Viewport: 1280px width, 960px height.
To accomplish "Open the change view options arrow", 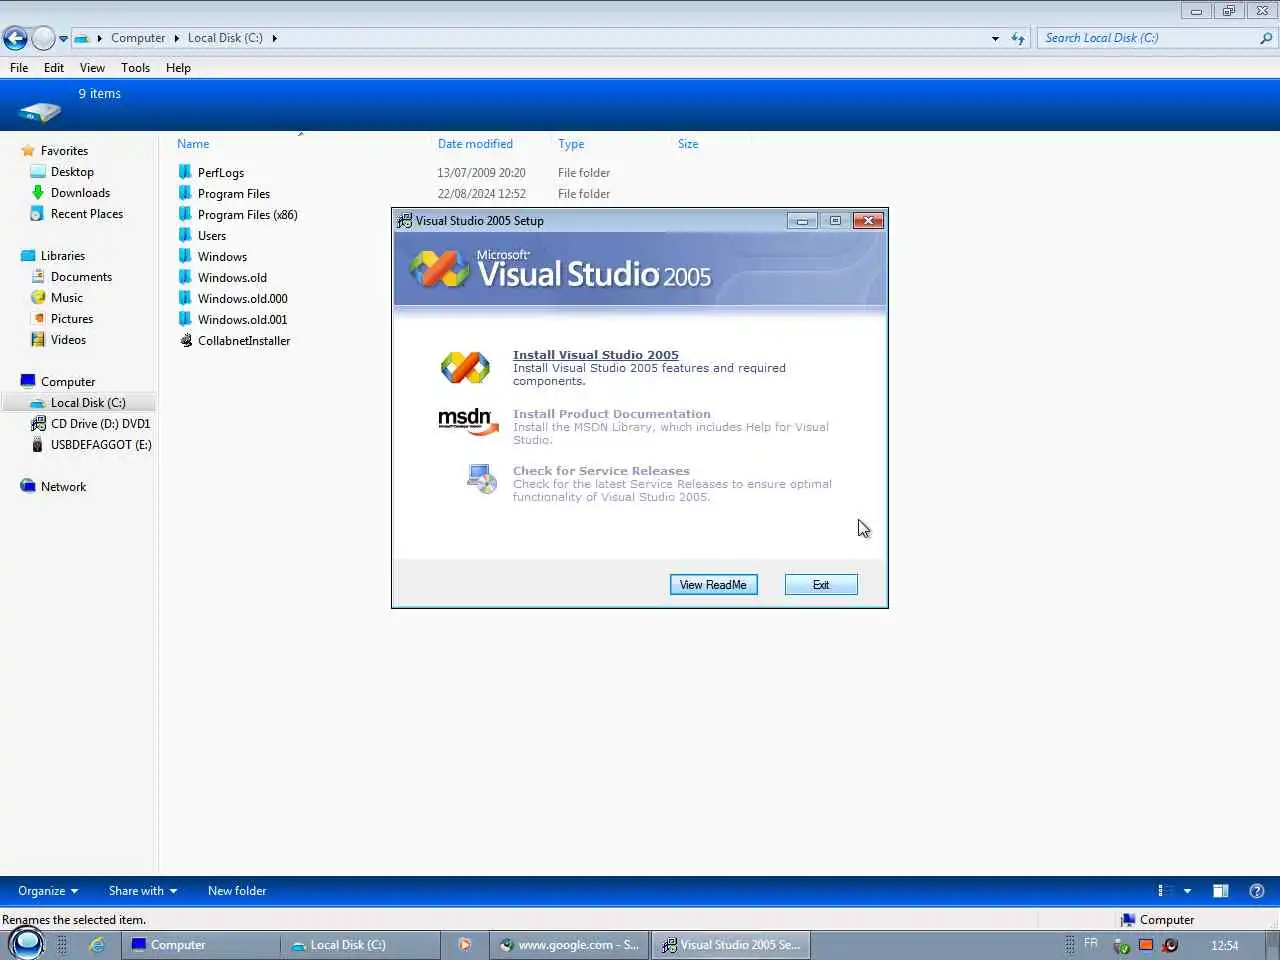I will tap(1187, 891).
